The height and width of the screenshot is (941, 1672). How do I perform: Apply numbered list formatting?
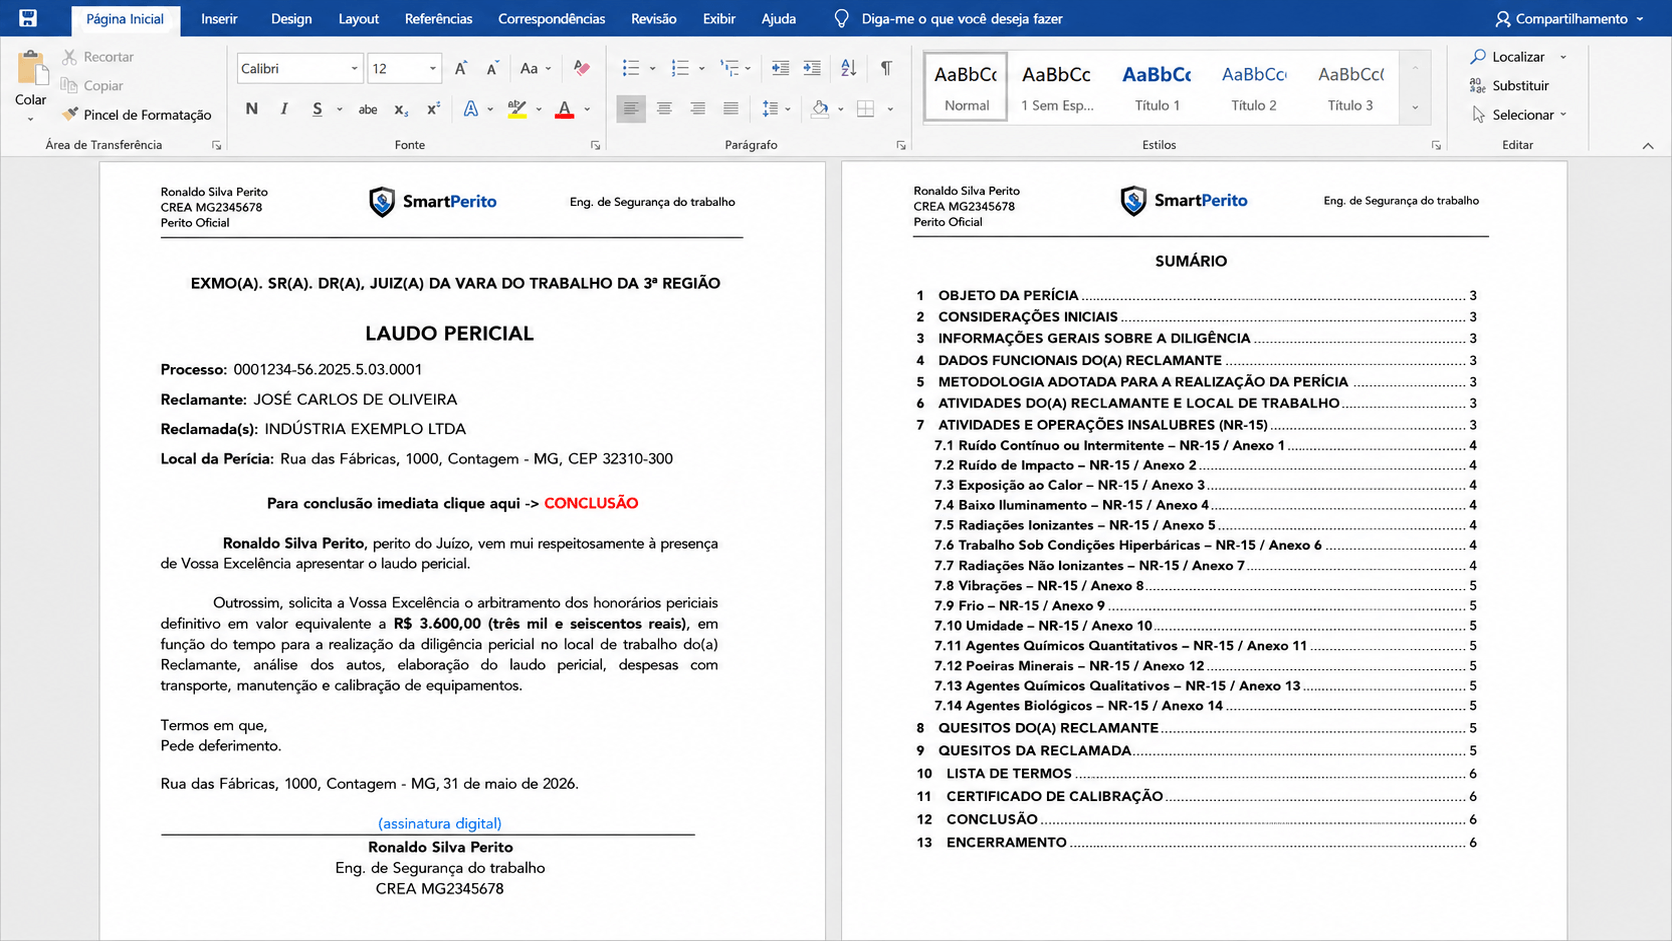point(680,68)
